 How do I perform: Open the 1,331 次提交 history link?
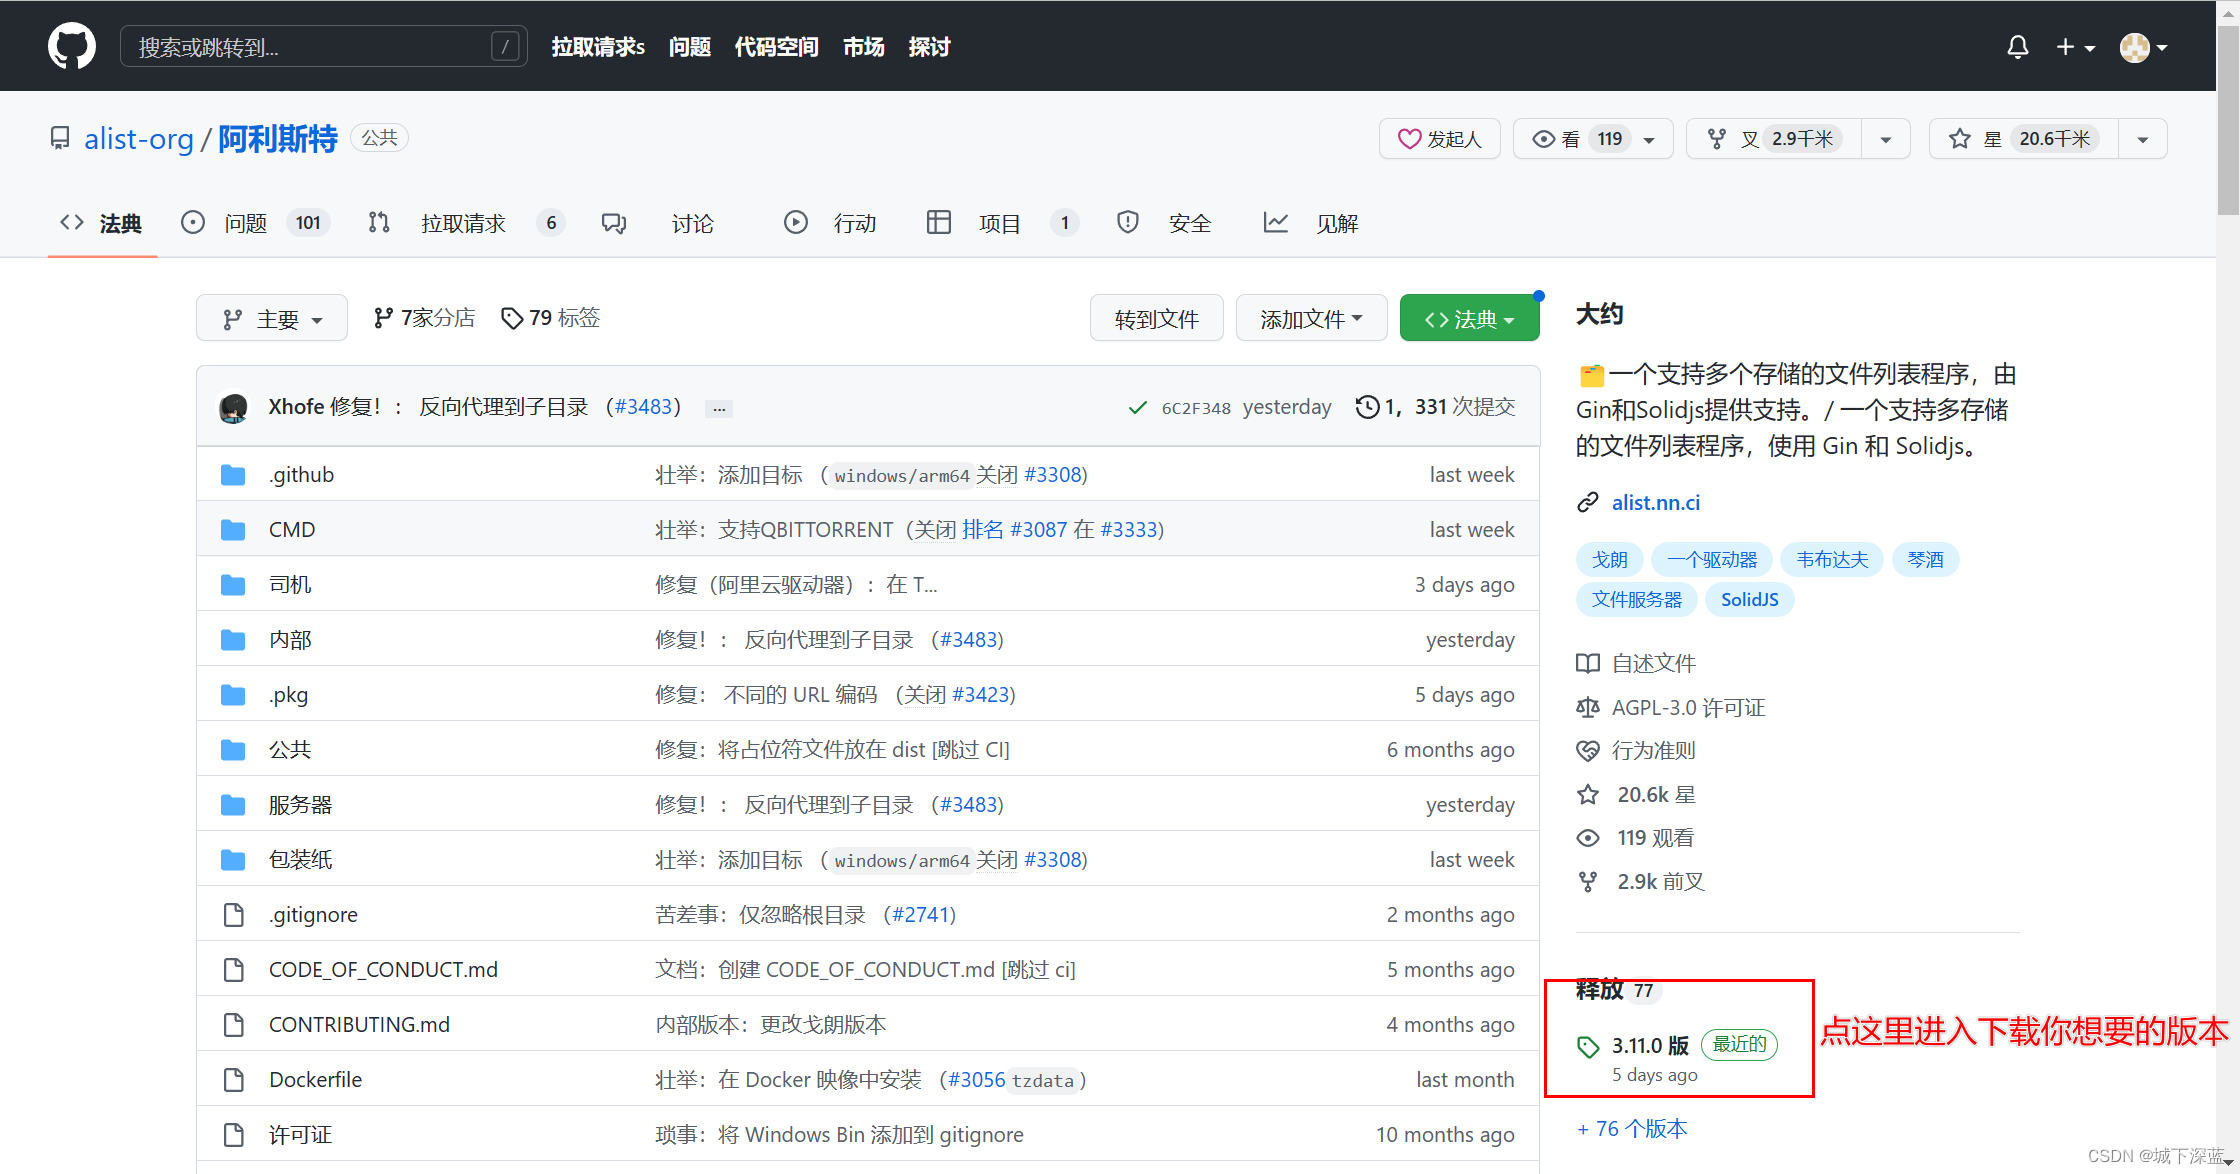point(1436,407)
